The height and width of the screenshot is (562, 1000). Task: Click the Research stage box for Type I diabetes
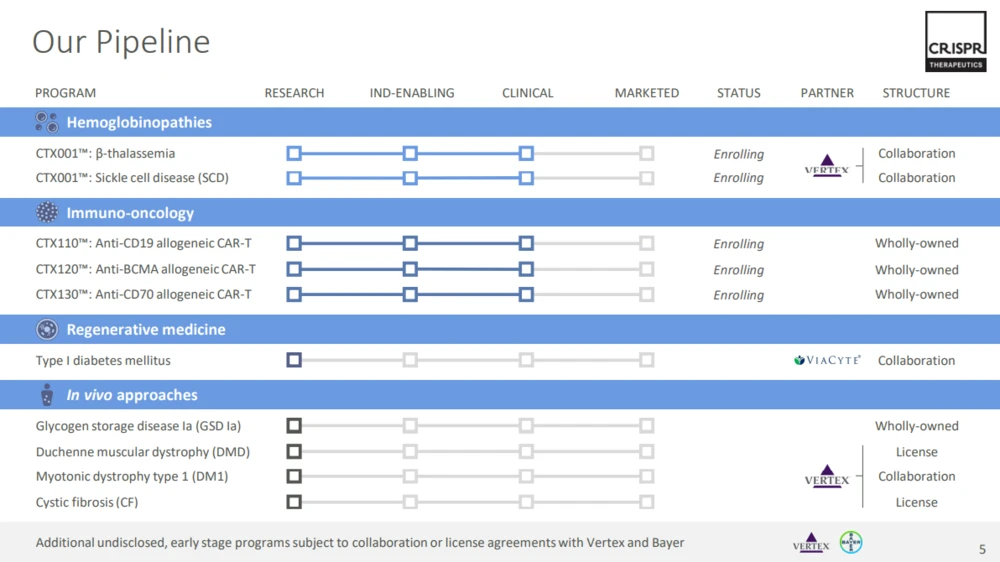coord(294,360)
